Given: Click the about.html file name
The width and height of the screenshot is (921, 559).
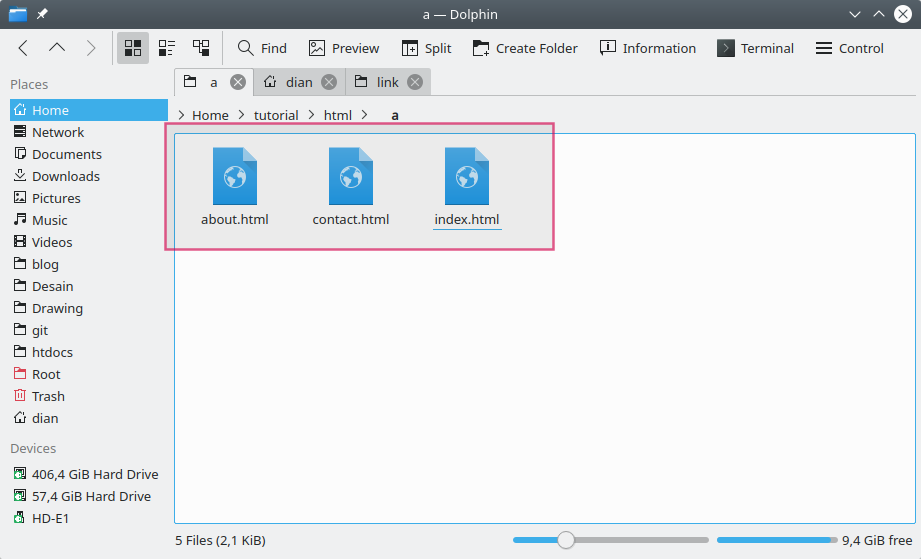Looking at the screenshot, I should (235, 219).
